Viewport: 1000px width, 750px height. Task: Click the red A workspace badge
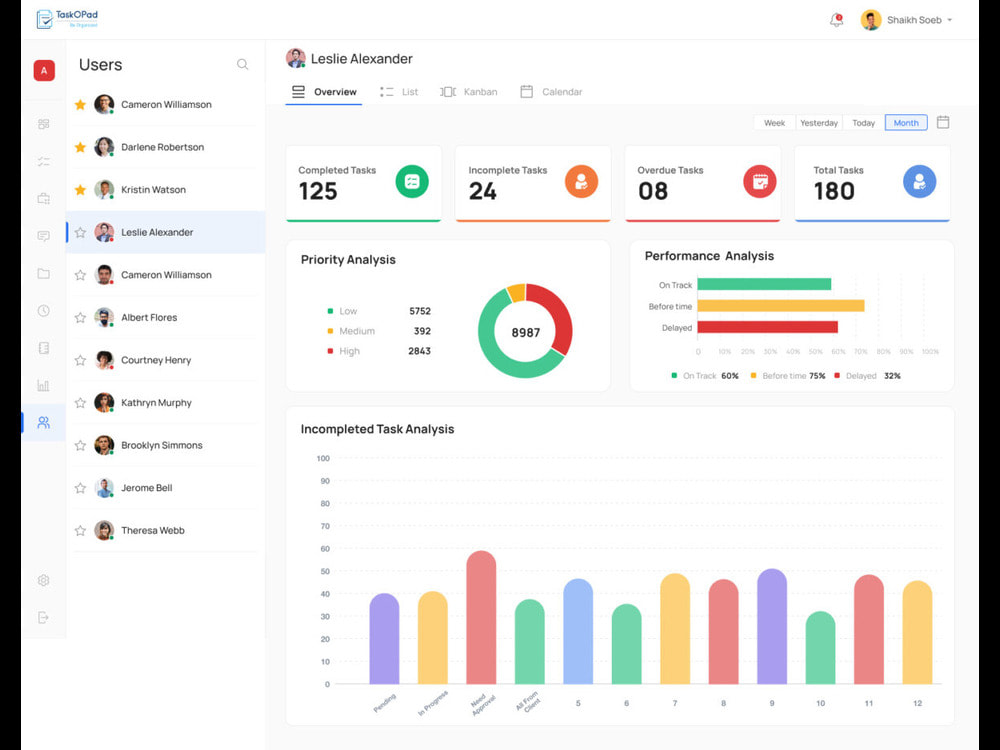44,70
